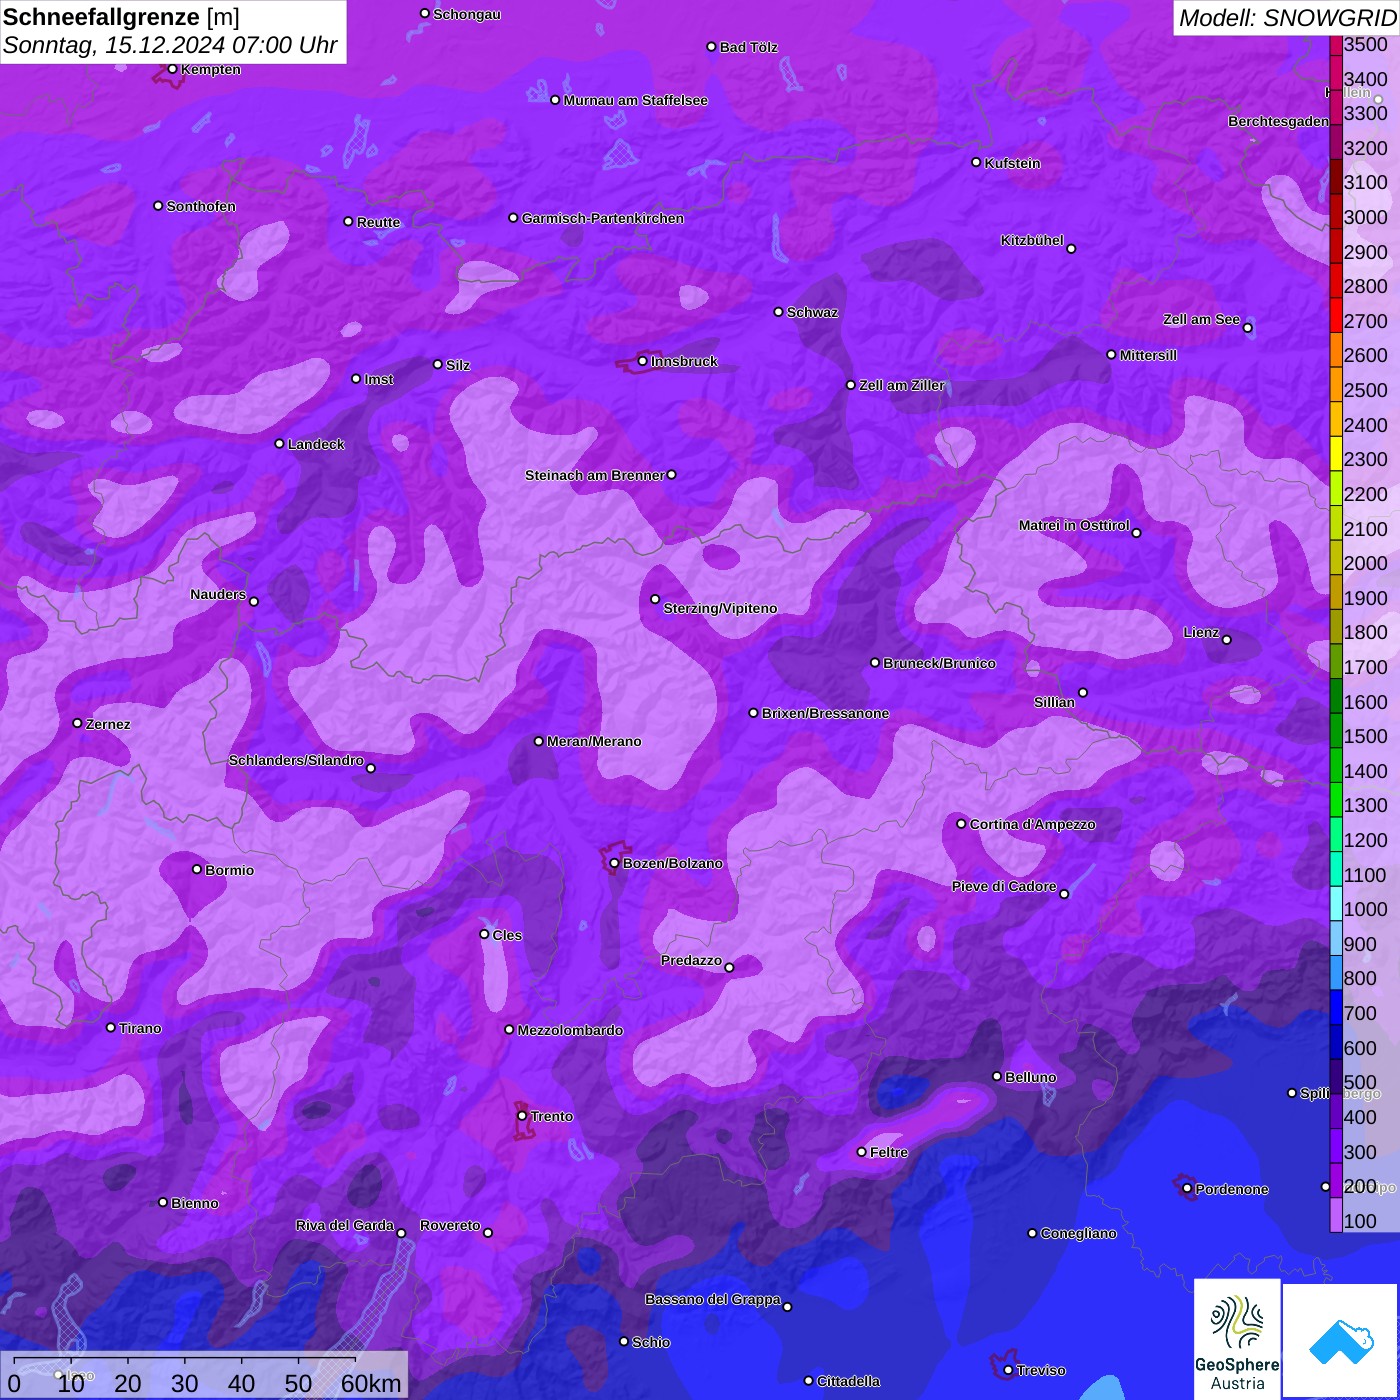Click the Trento city marker dot

point(522,1116)
